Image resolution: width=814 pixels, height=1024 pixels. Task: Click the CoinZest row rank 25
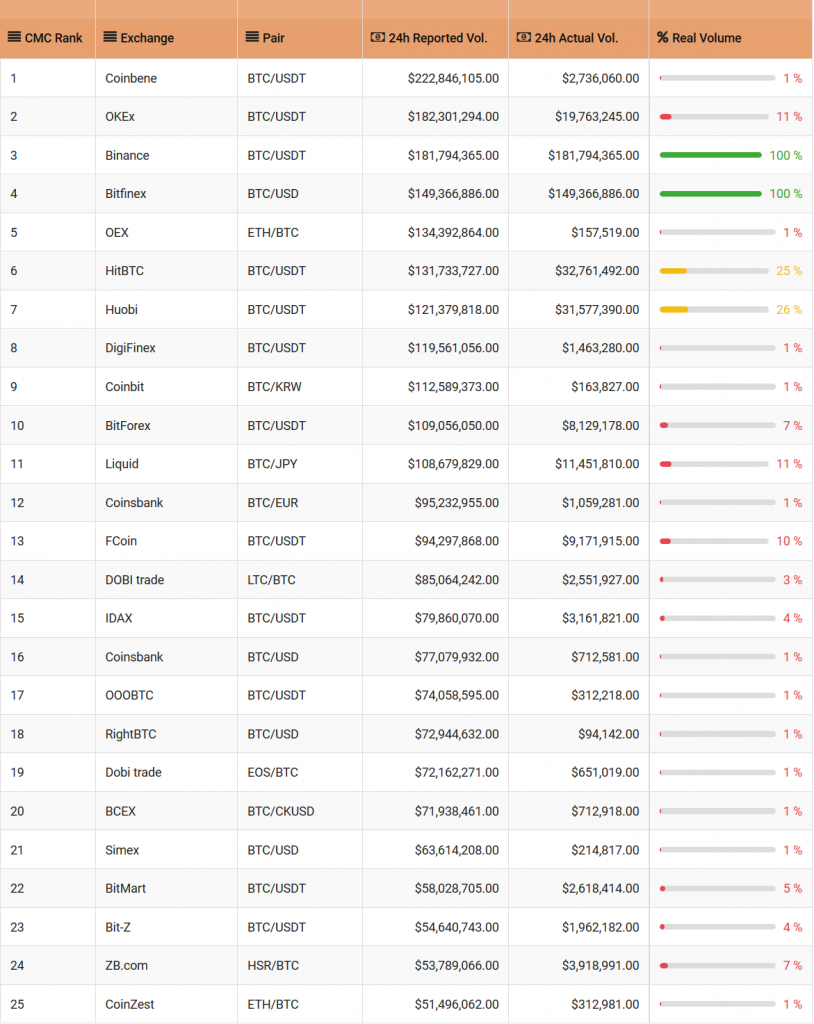[17, 1004]
